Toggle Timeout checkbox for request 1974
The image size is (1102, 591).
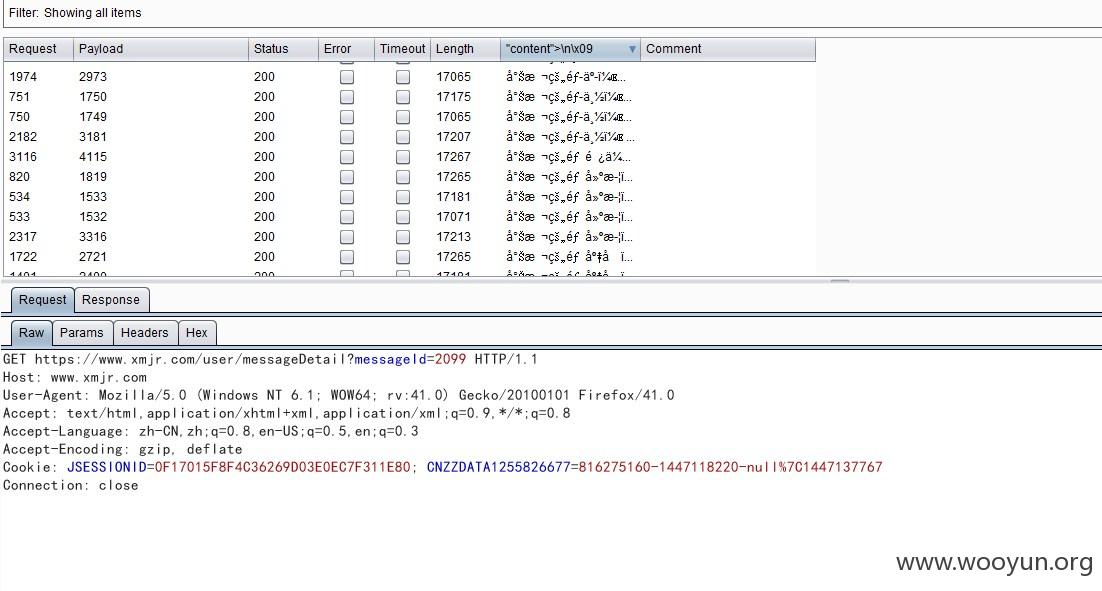point(403,77)
